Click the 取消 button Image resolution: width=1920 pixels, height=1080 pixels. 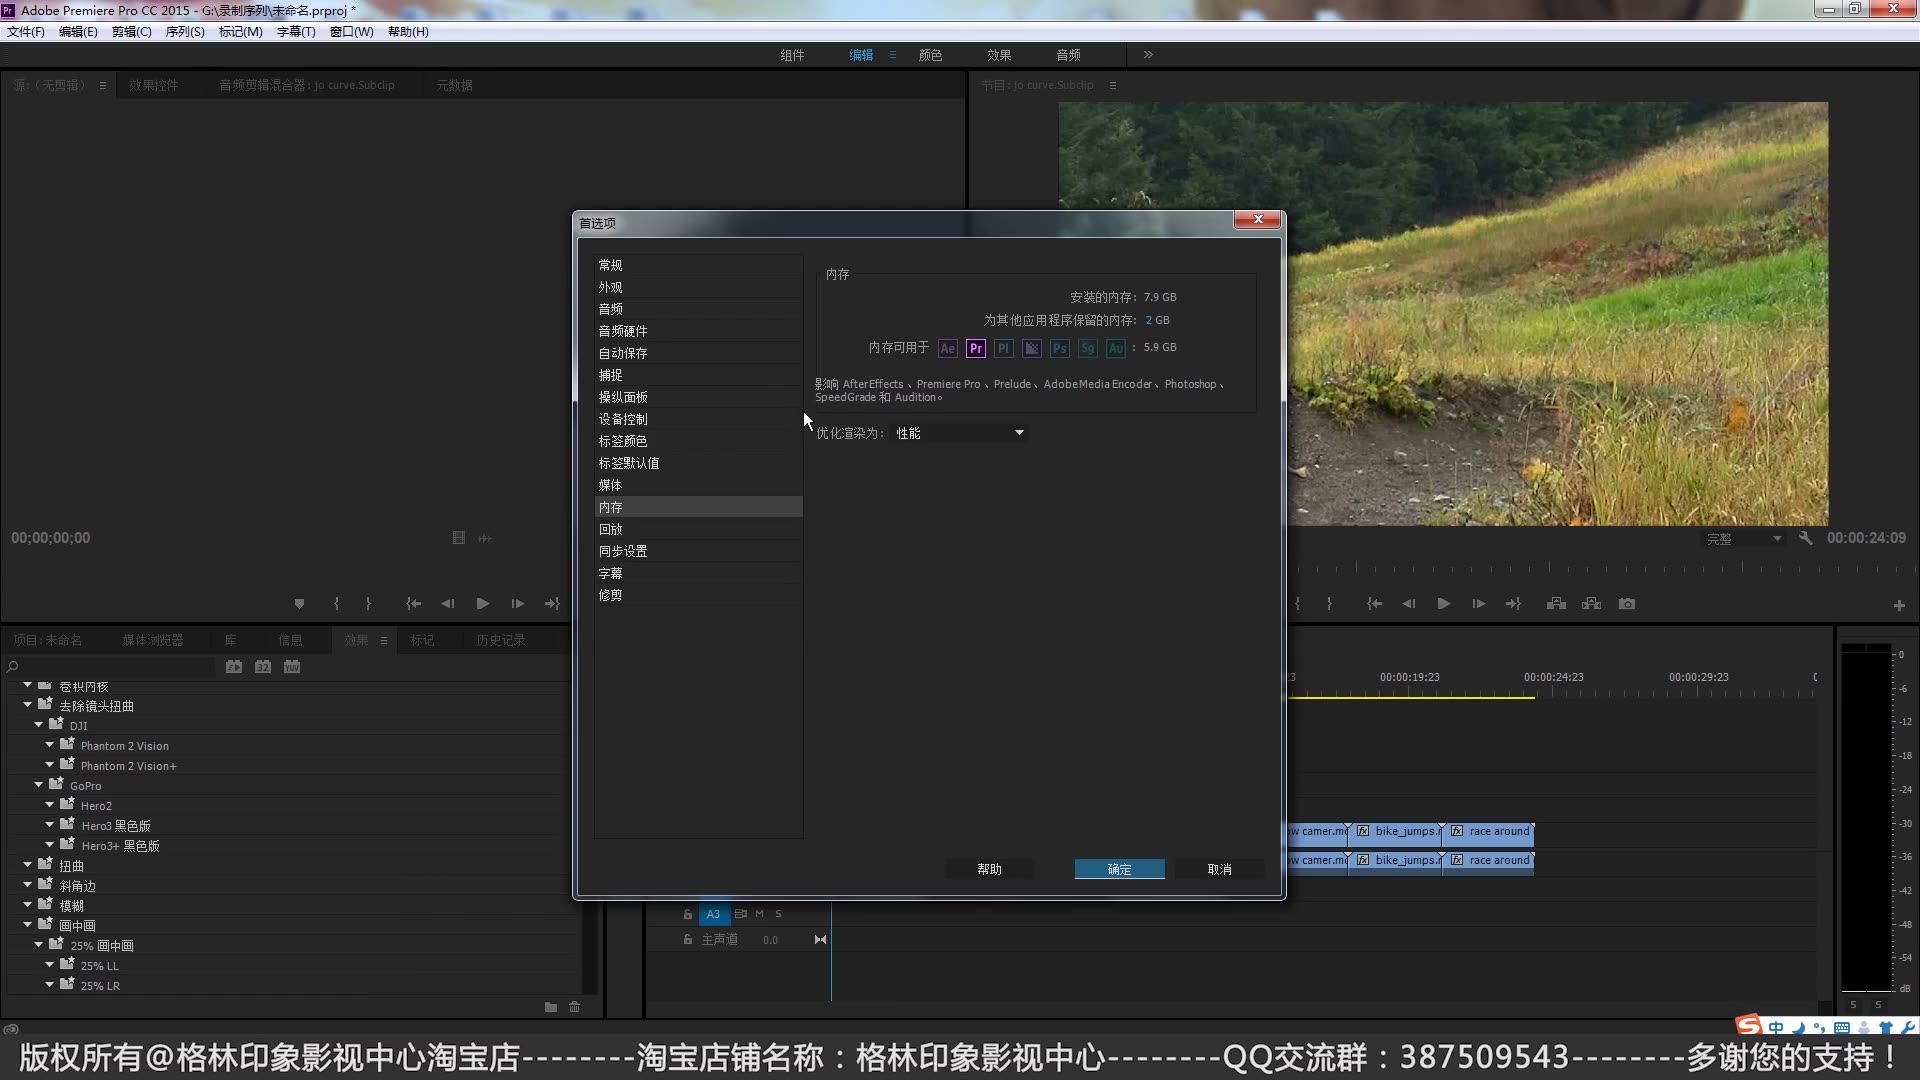(1219, 869)
